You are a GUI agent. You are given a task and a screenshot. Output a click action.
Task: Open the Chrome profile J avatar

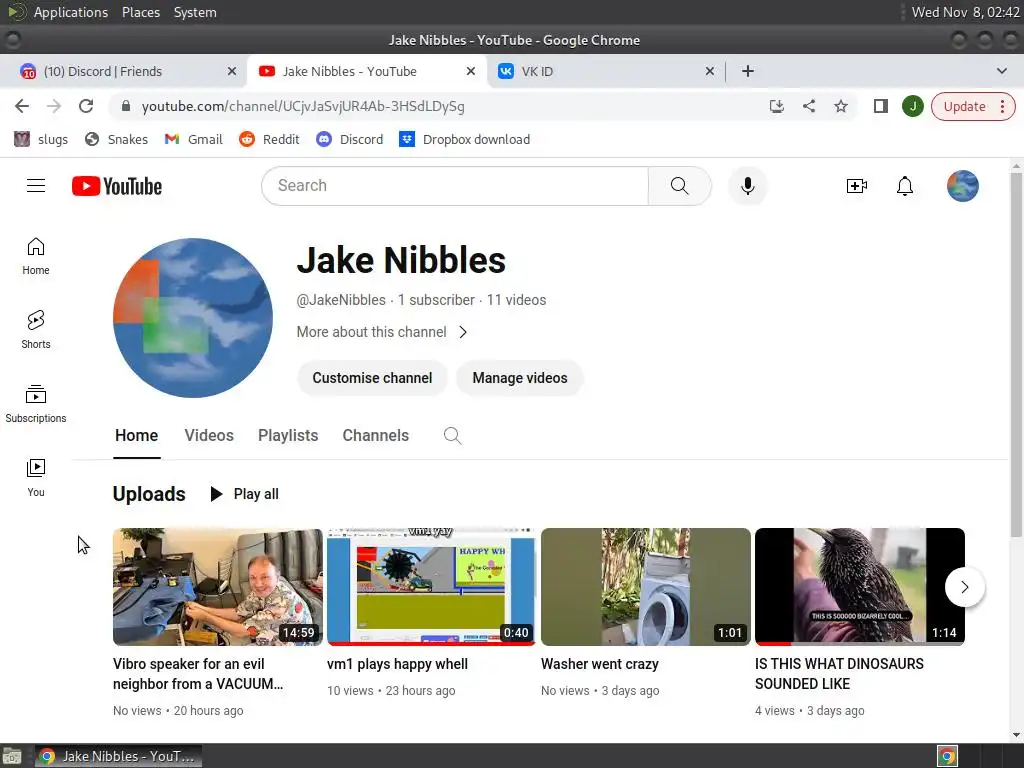pos(912,106)
